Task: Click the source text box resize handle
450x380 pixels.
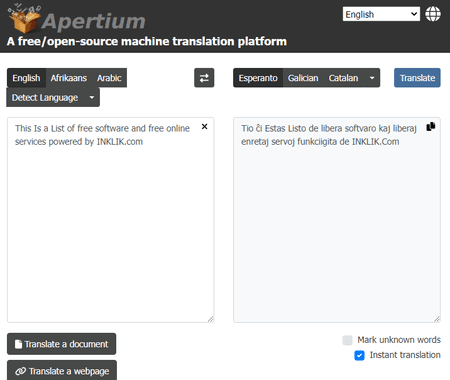Action: point(211,319)
